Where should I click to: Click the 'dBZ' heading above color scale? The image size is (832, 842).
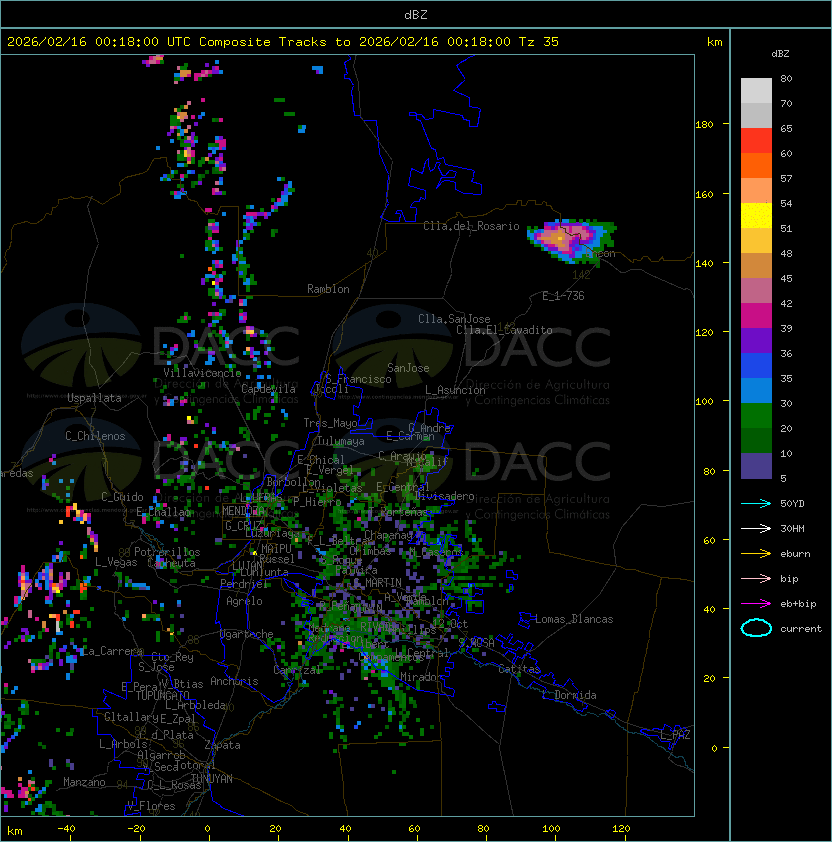click(x=780, y=54)
